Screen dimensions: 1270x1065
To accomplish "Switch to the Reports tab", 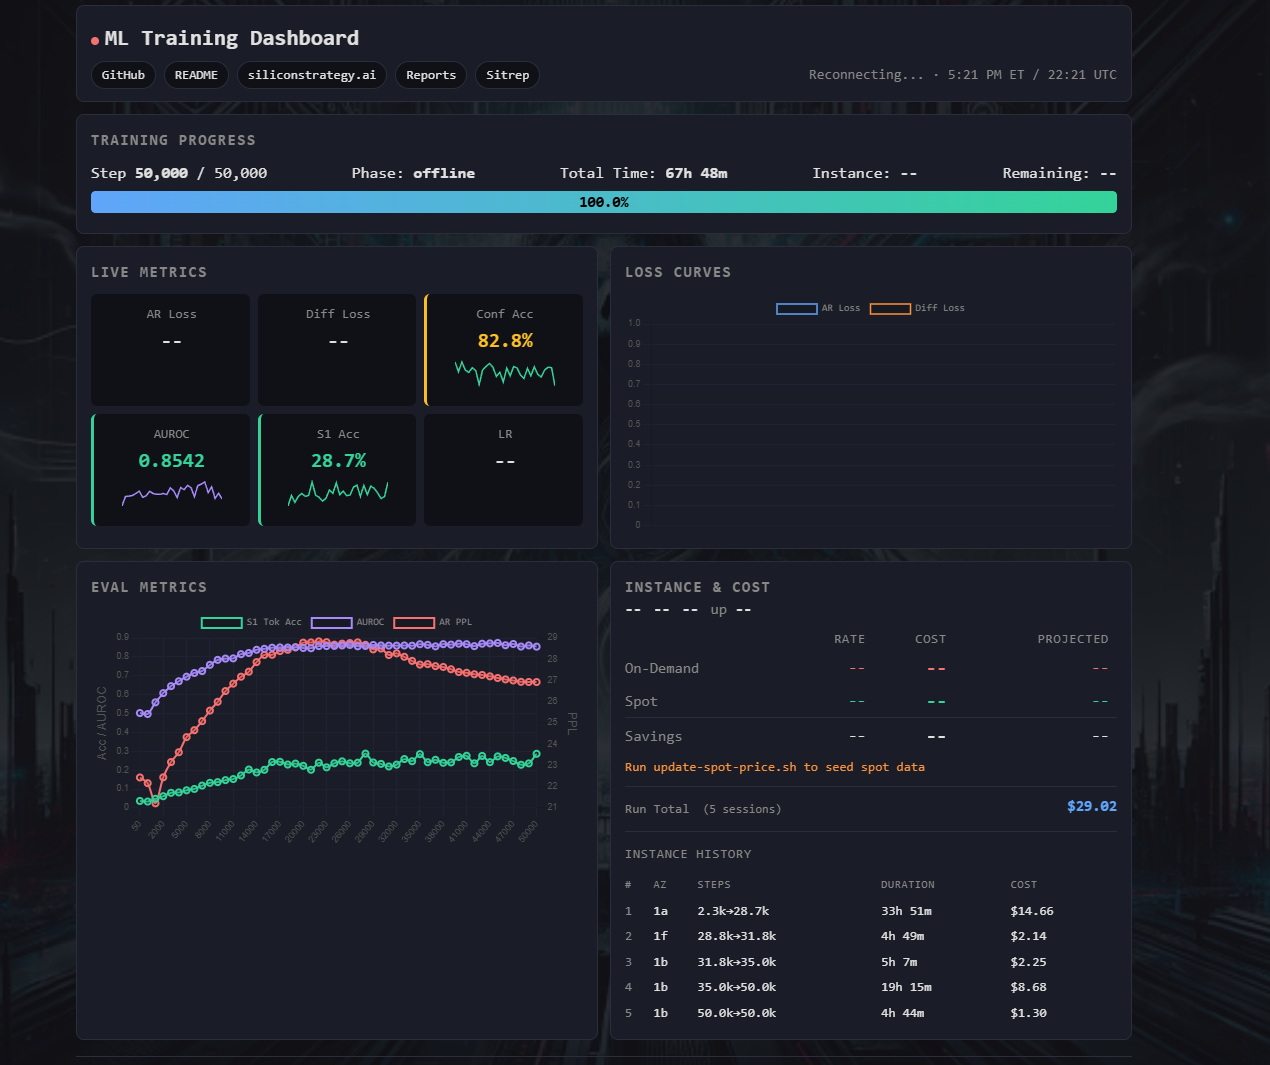I will coord(430,75).
